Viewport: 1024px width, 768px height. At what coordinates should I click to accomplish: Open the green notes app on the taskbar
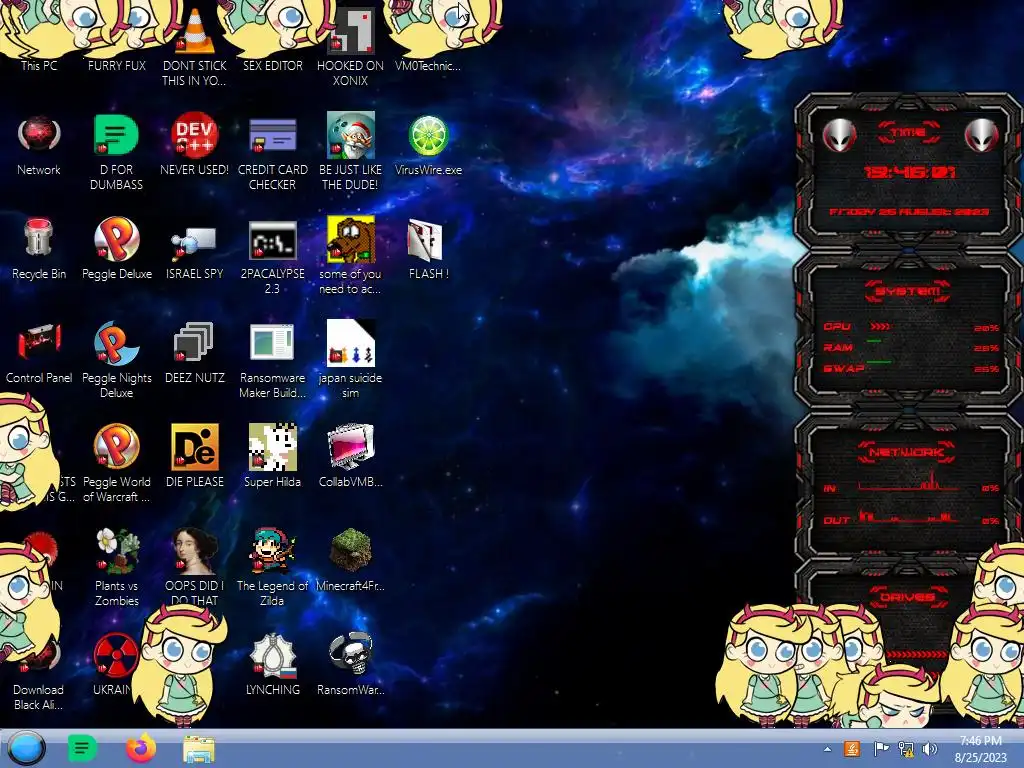[x=82, y=748]
